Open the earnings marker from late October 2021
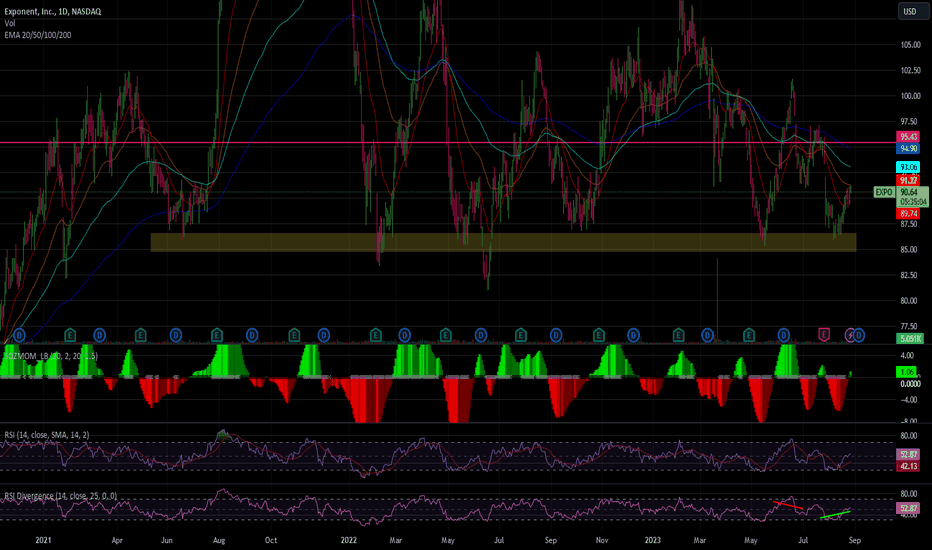932x550 pixels. [x=294, y=335]
